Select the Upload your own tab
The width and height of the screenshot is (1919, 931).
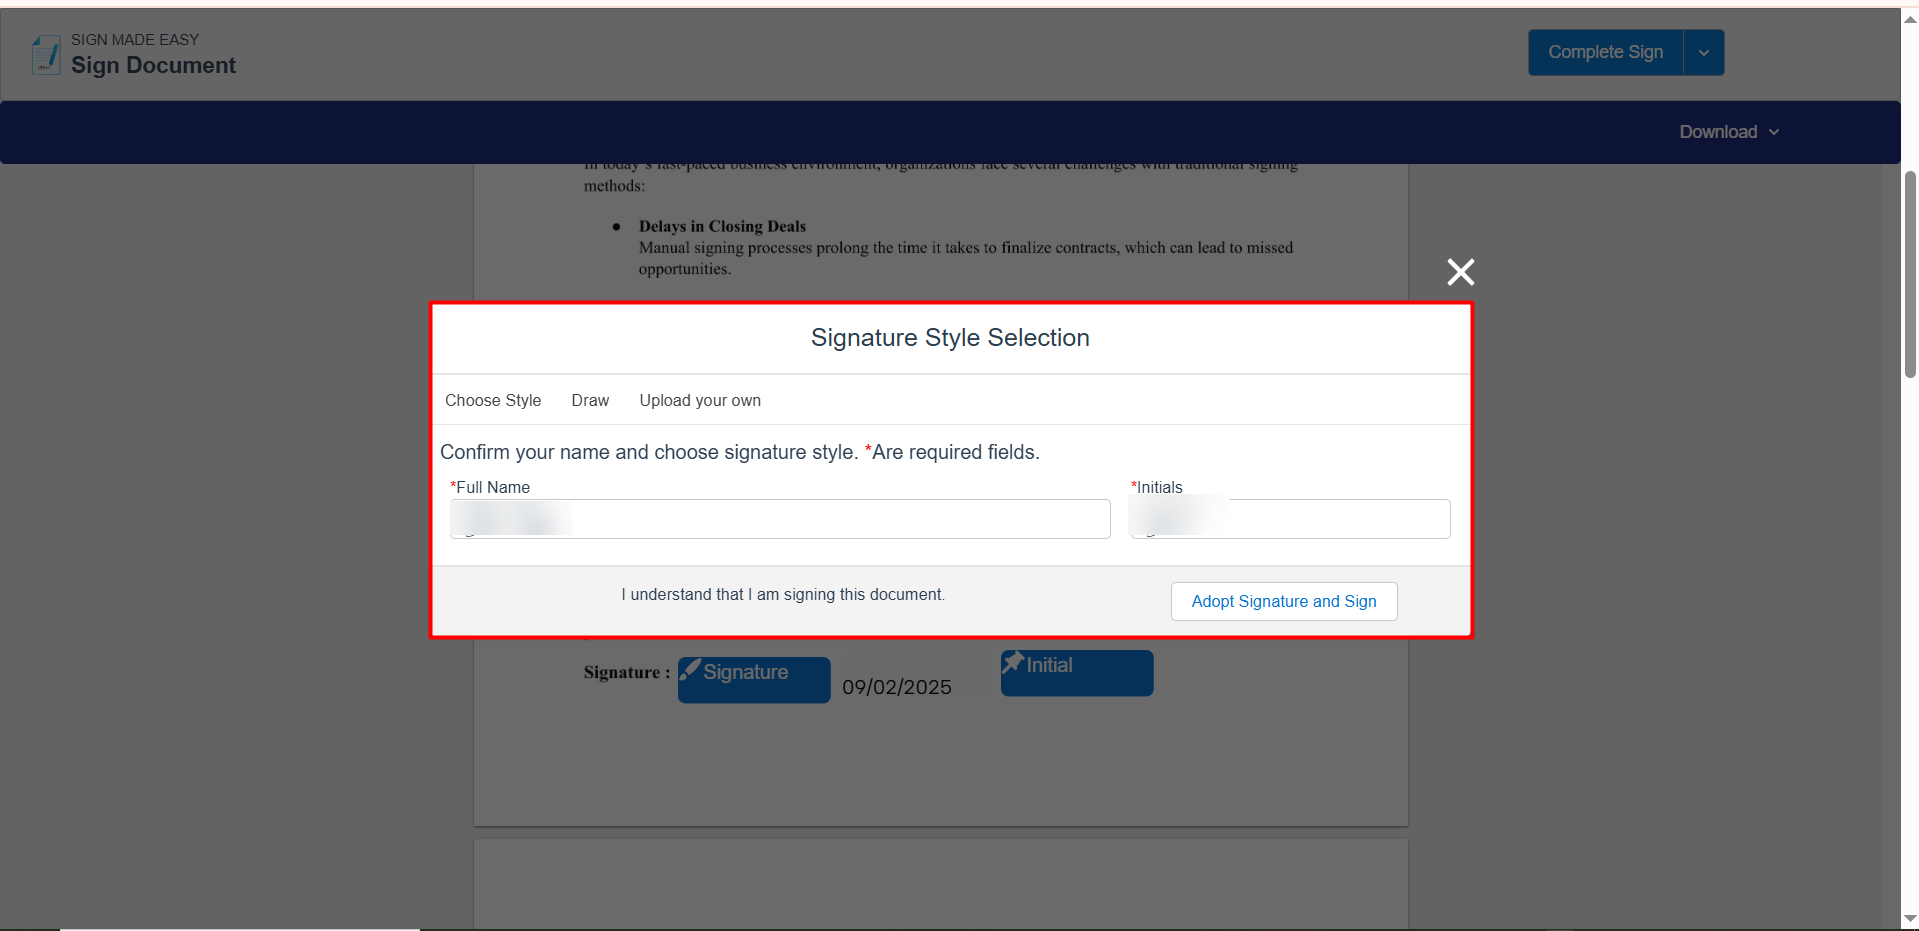pyautogui.click(x=700, y=400)
